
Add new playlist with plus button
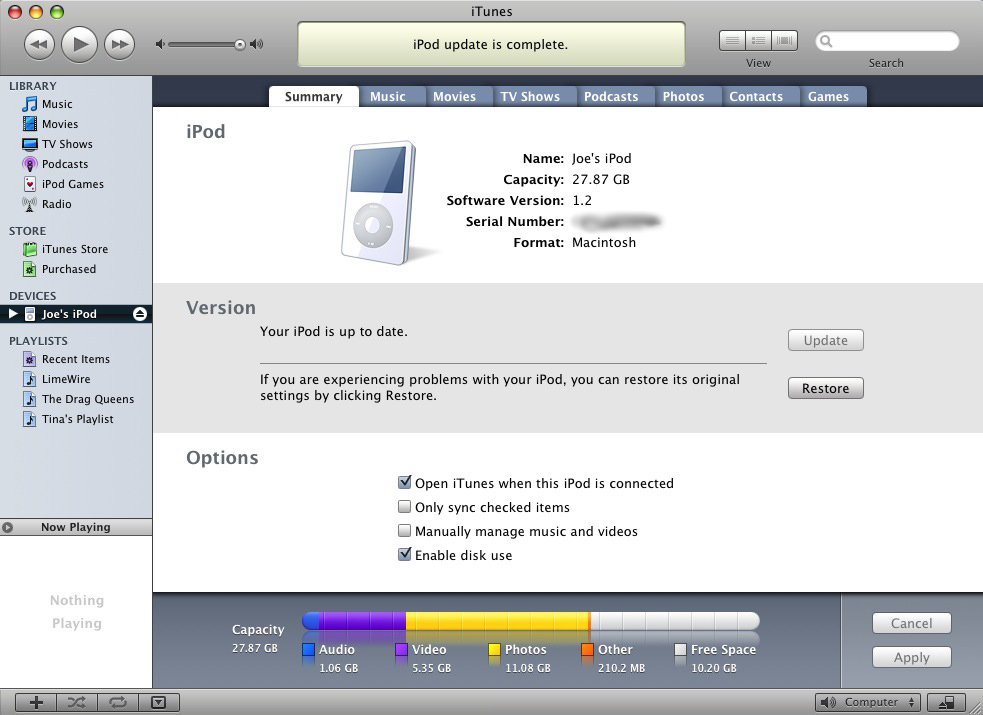[x=36, y=702]
